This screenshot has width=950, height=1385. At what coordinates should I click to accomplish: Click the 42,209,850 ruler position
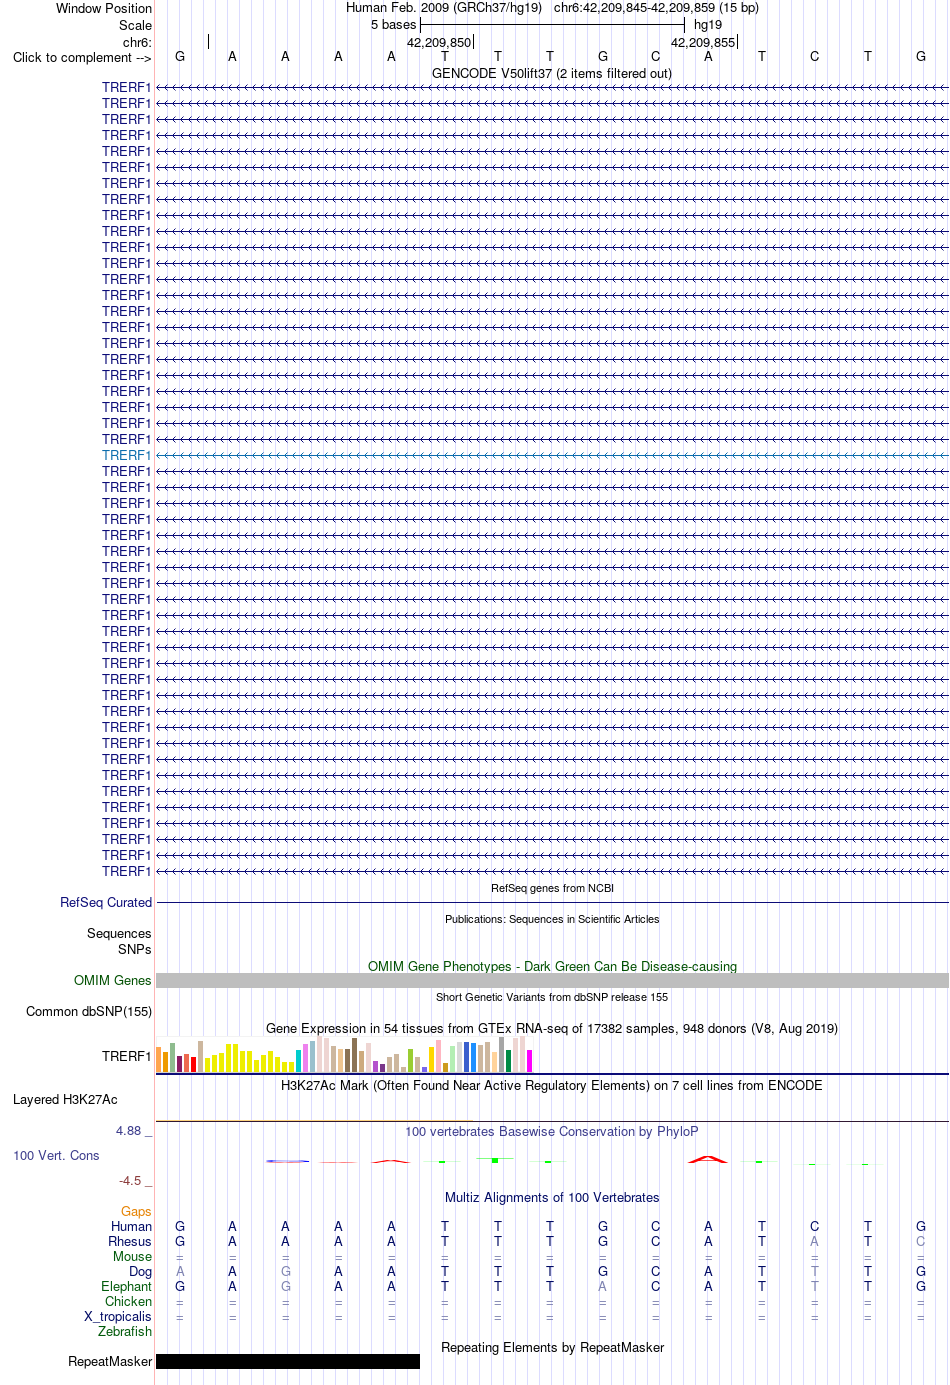(439, 43)
